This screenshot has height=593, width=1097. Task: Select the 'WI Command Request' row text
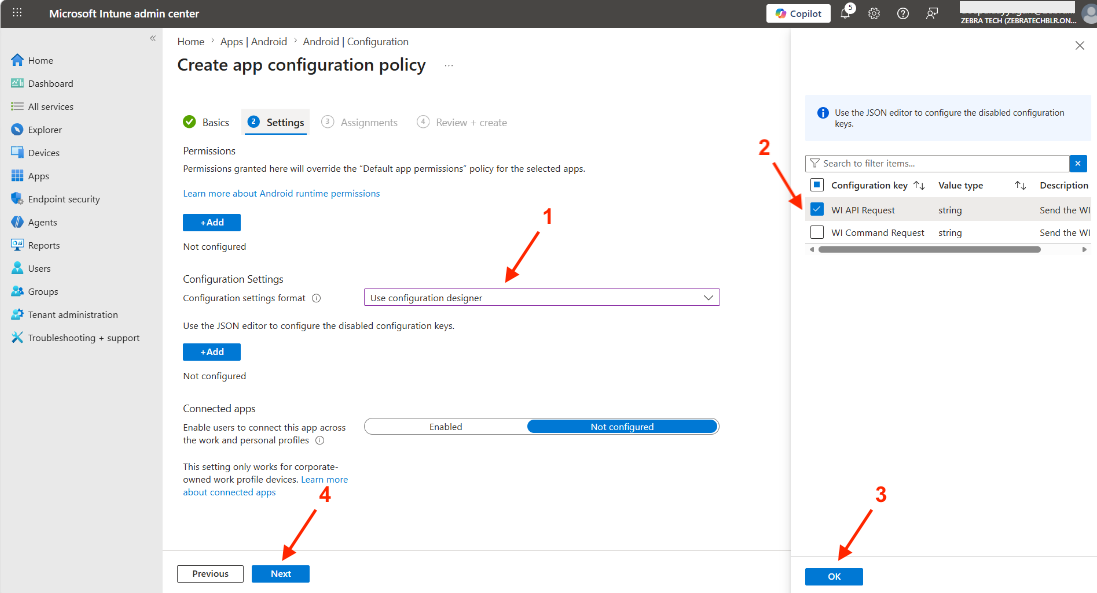[x=877, y=232]
